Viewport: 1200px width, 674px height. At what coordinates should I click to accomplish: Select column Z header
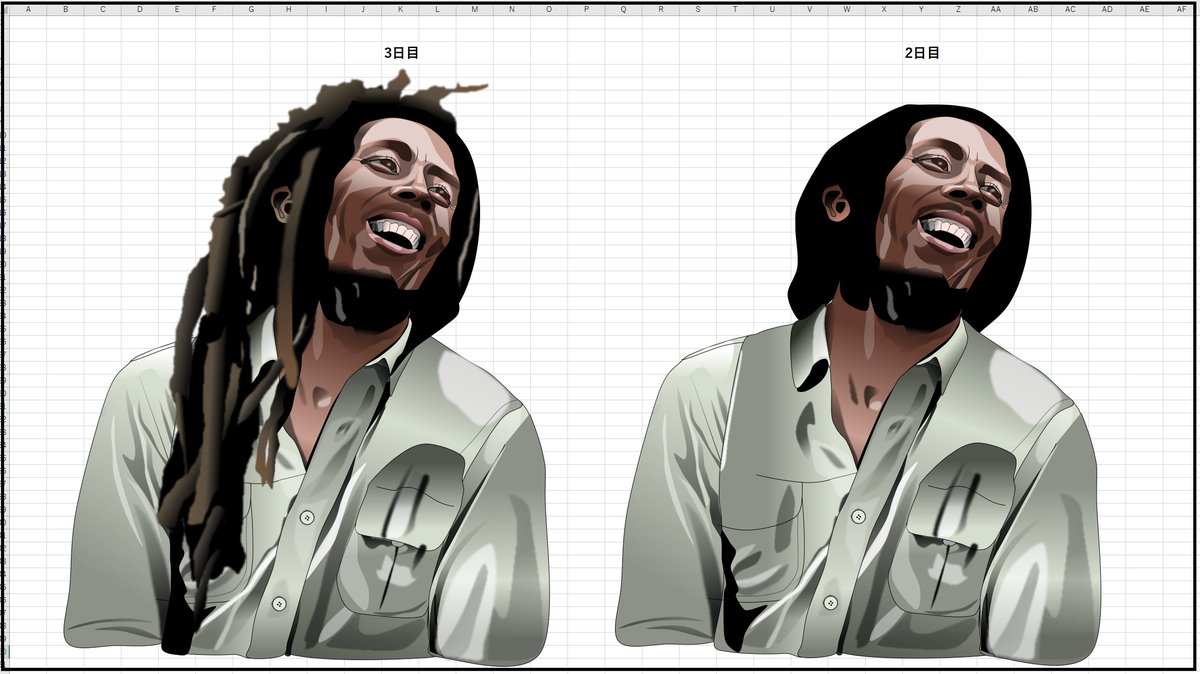click(958, 9)
